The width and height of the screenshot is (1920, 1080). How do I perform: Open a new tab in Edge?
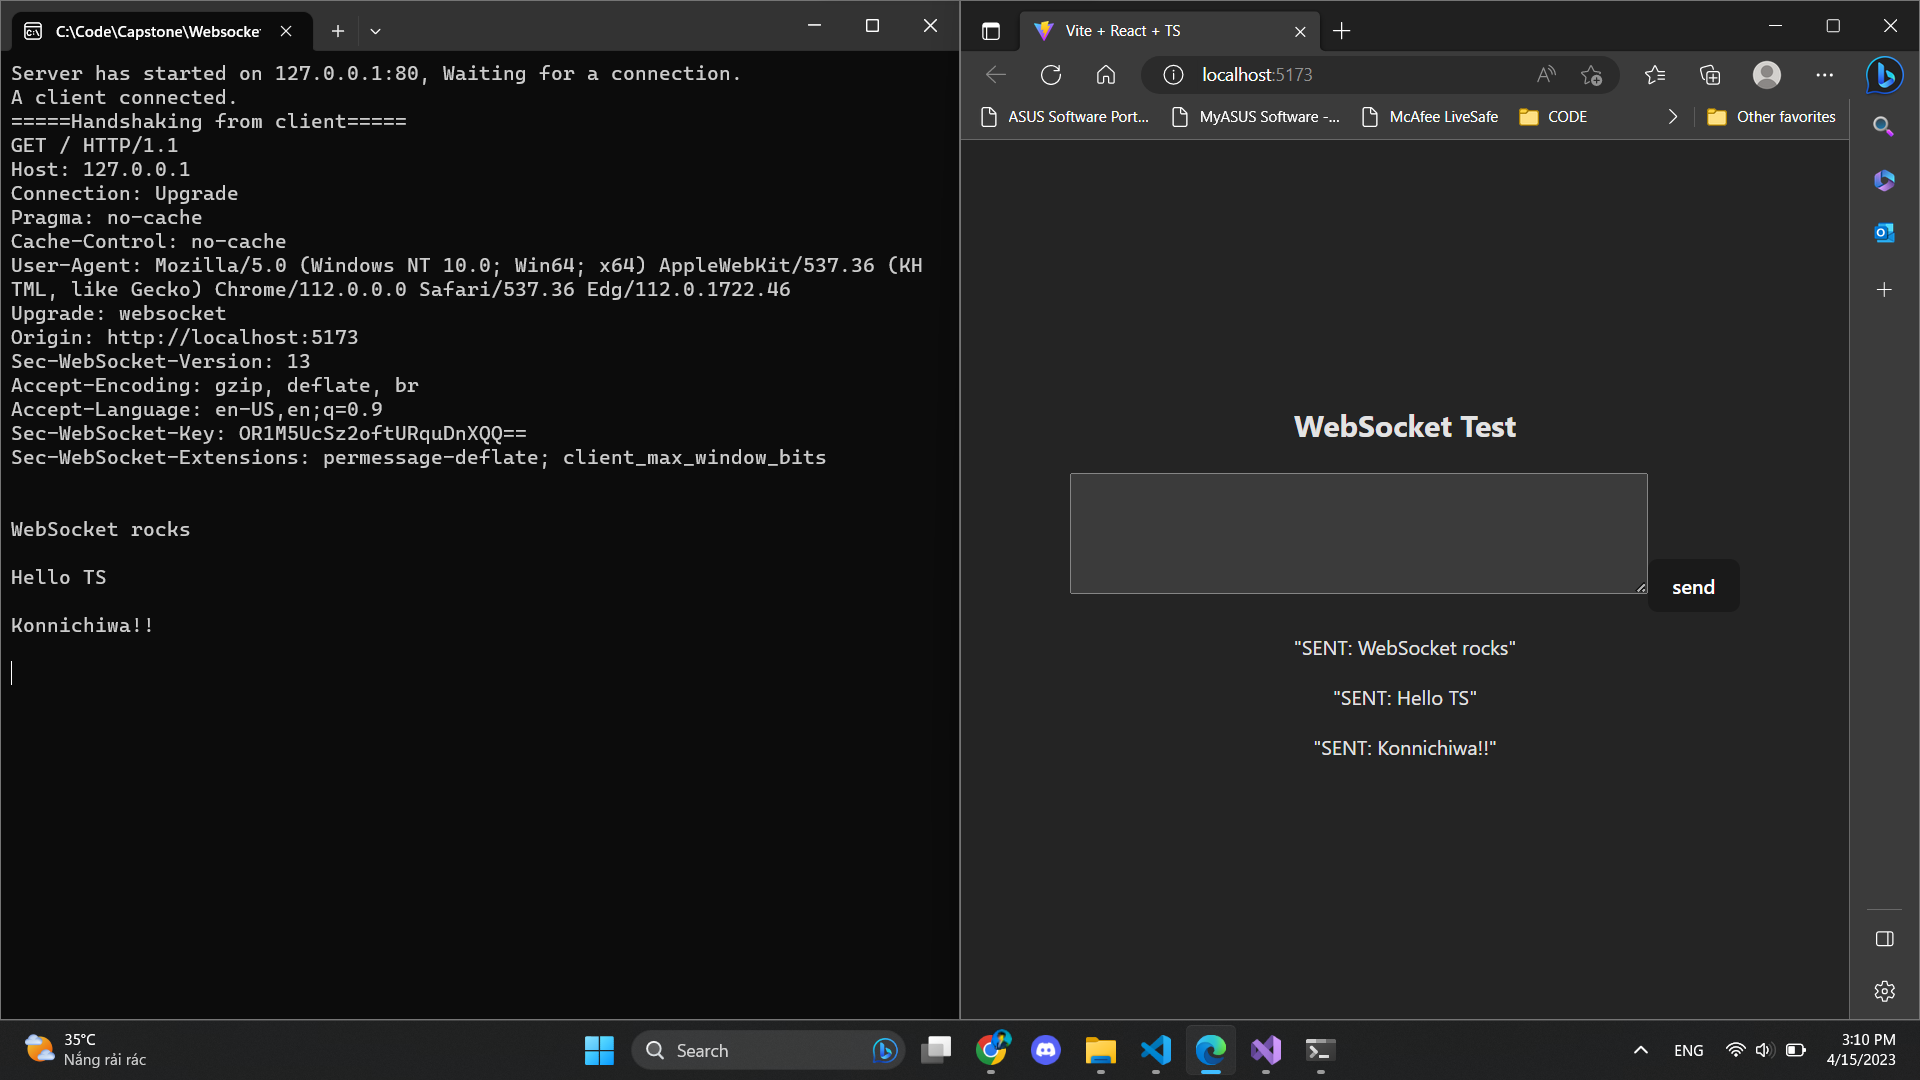(1342, 31)
